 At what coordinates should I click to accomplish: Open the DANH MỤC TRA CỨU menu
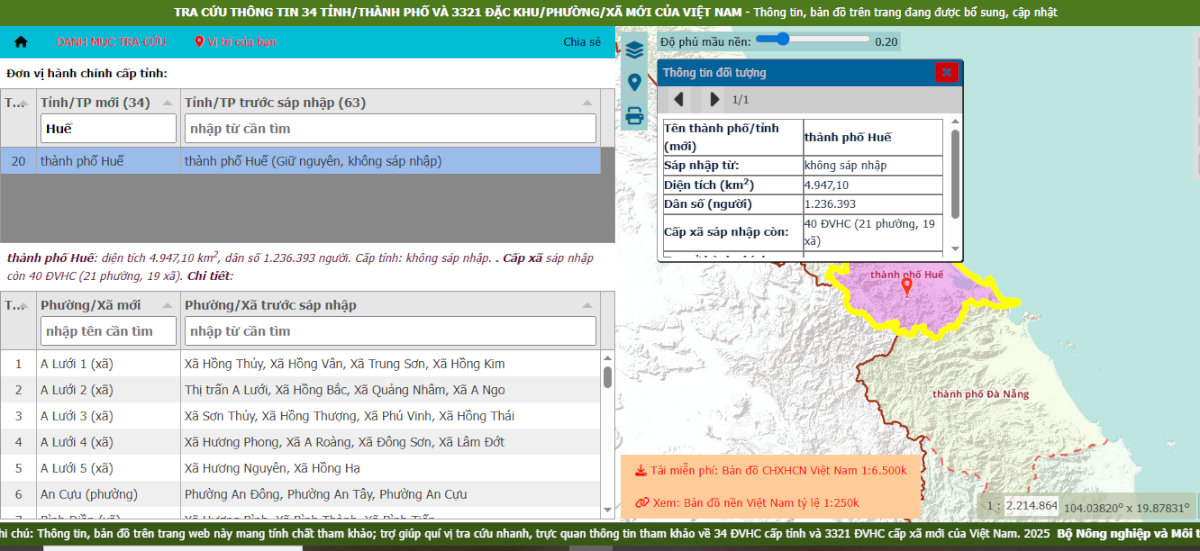[111, 42]
